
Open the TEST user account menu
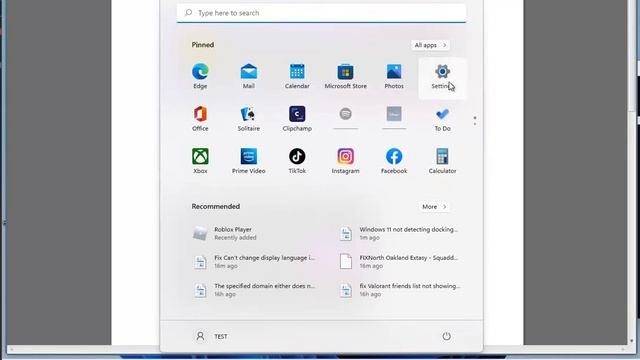tap(212, 336)
